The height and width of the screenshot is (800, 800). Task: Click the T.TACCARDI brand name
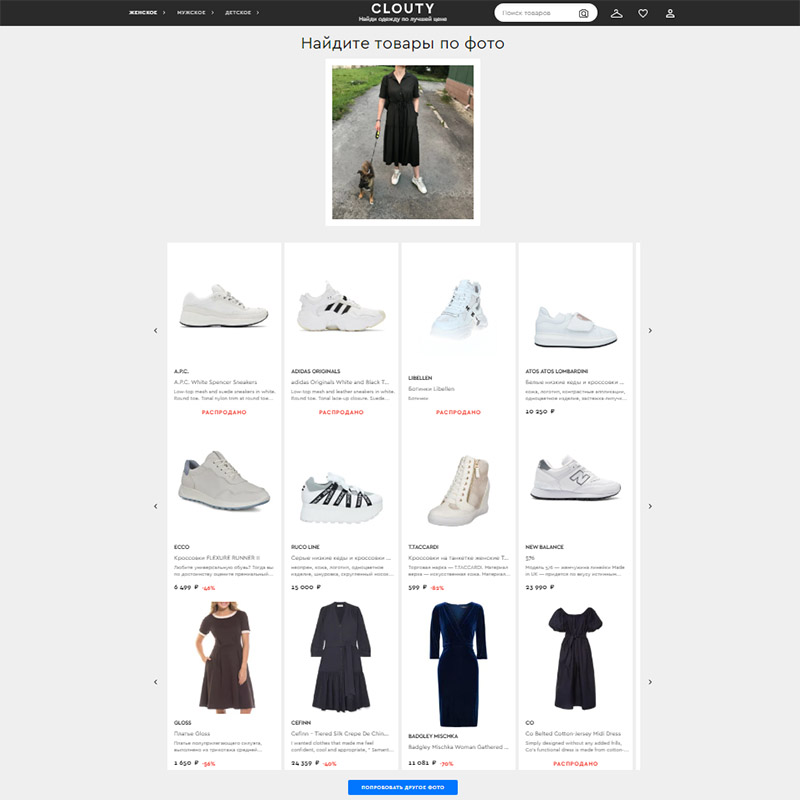coord(423,547)
